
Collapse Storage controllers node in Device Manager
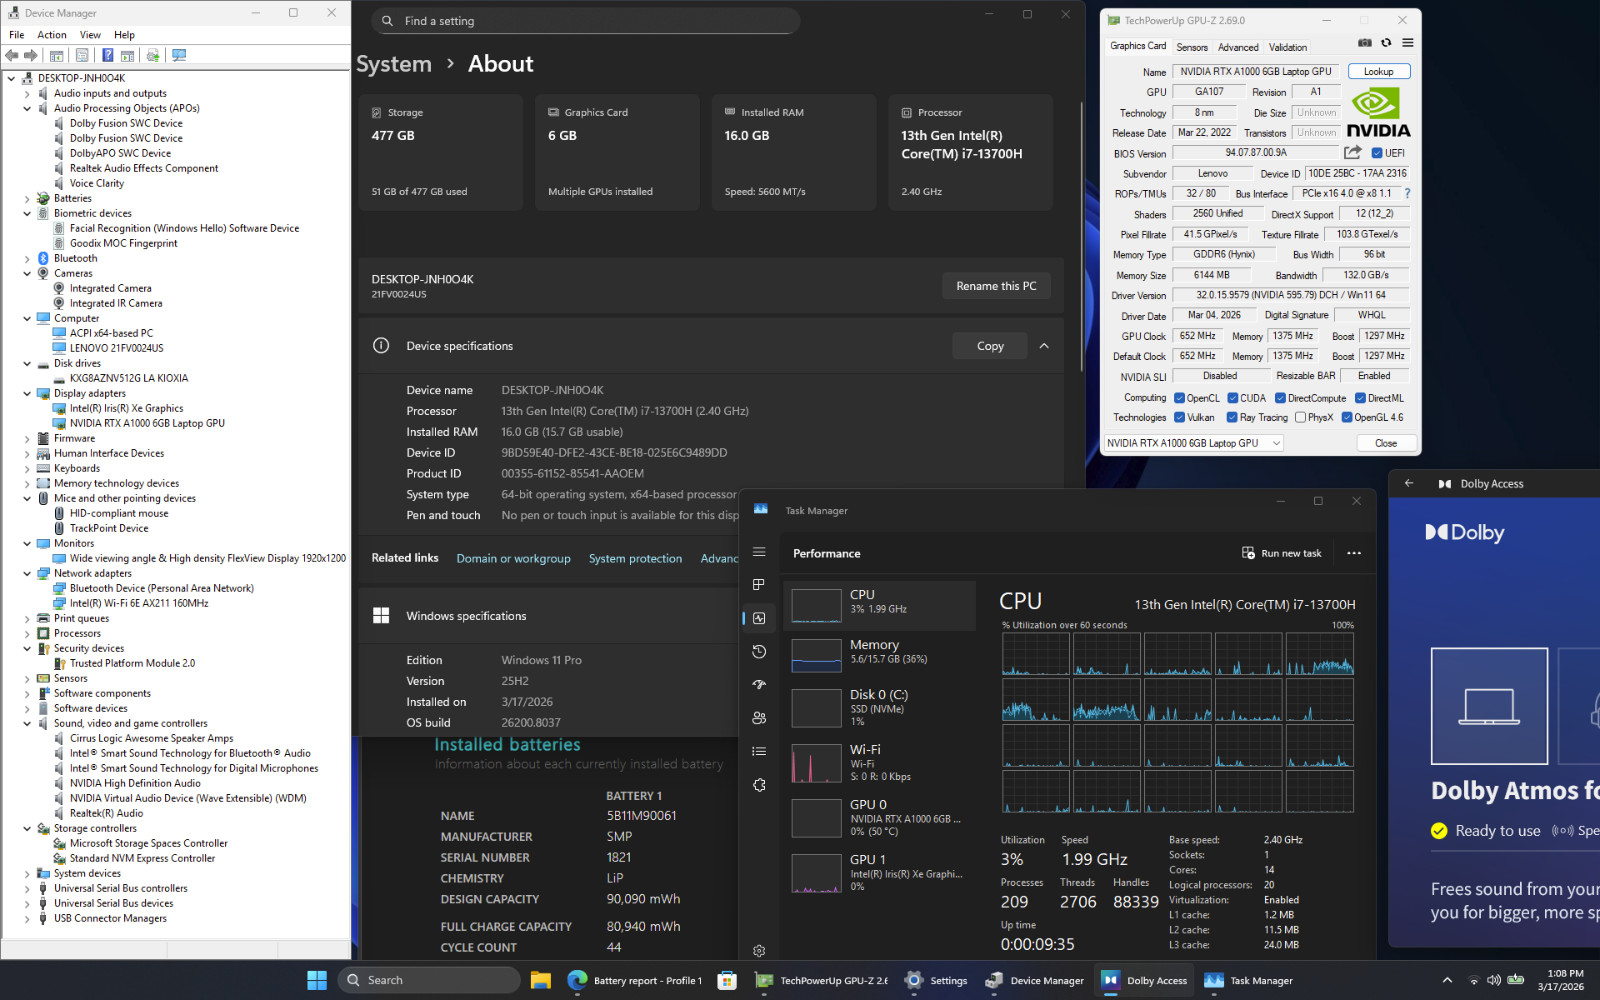(27, 829)
